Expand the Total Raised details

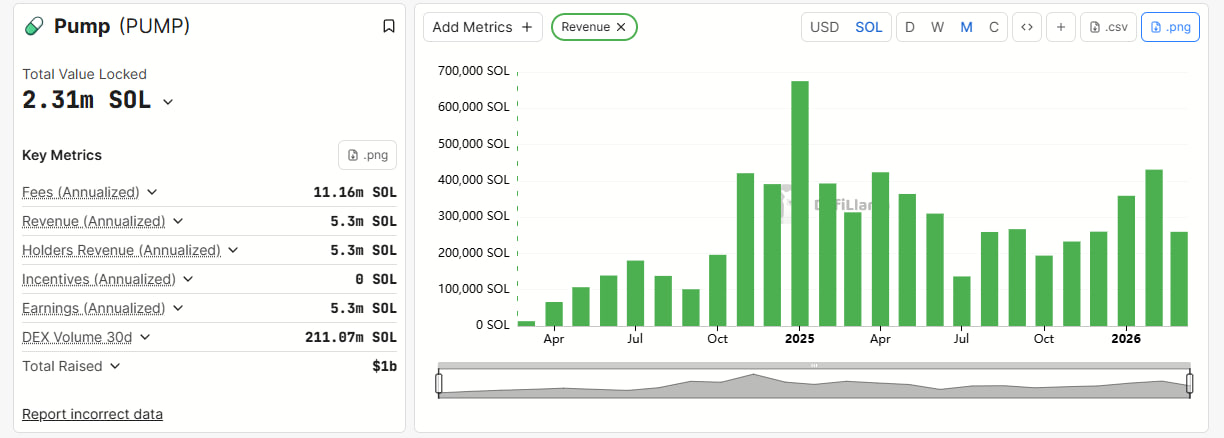click(x=115, y=366)
